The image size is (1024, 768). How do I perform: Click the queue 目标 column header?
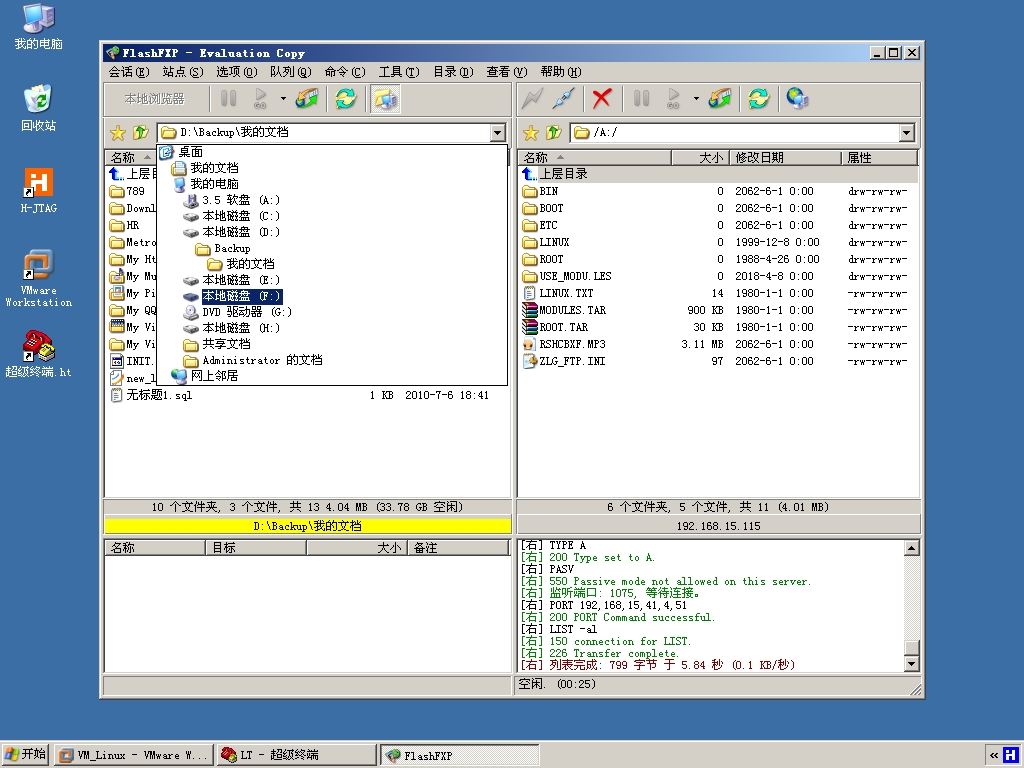point(256,548)
